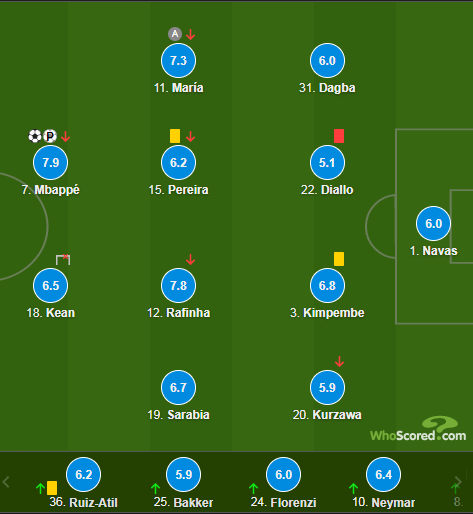Open the WhoScored.com logo link
The height and width of the screenshot is (514, 473).
pos(418,429)
